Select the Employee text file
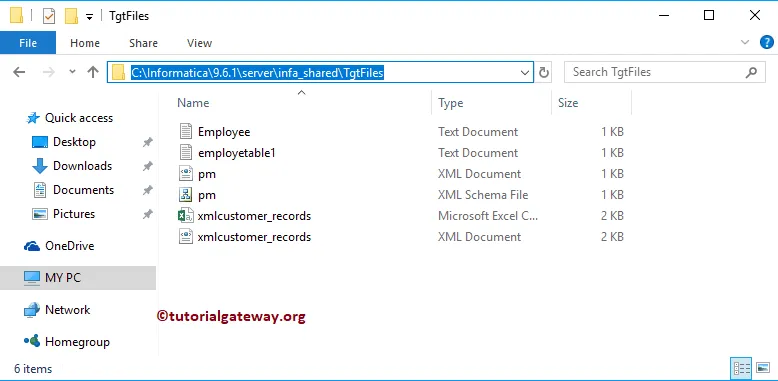 (x=224, y=132)
